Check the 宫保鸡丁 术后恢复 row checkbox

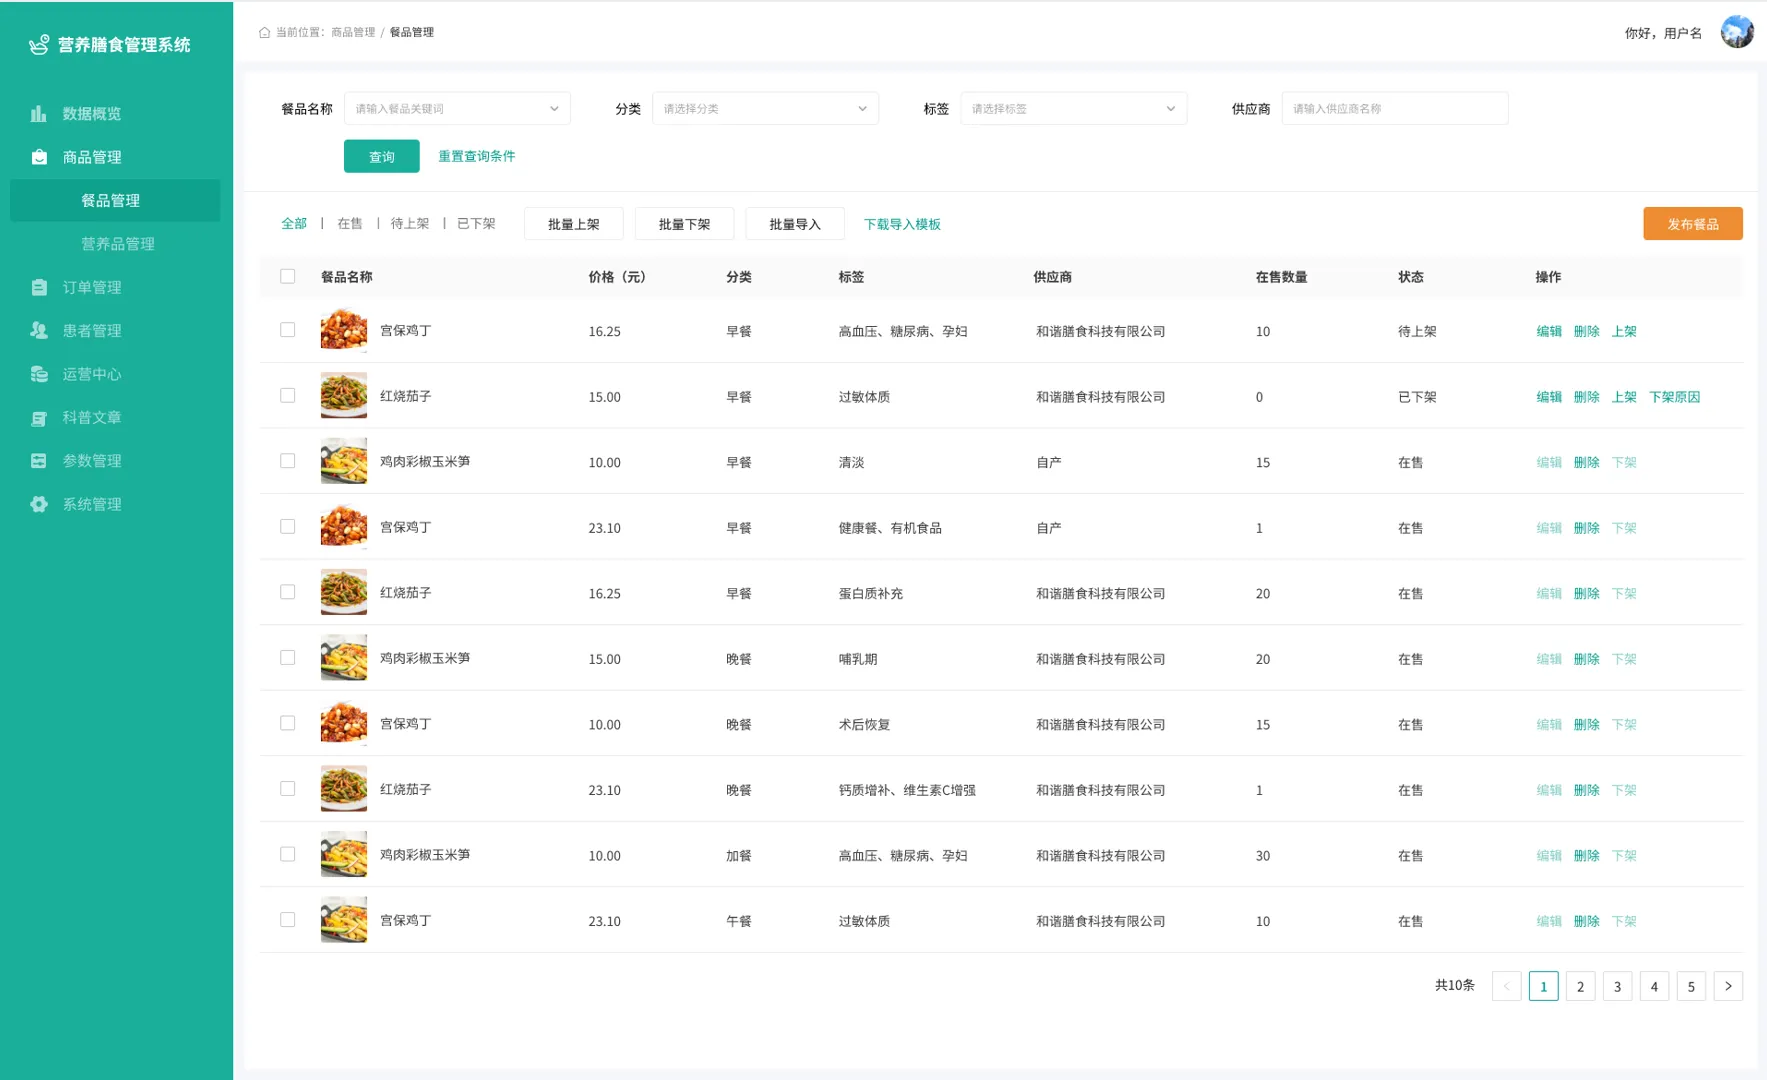pyautogui.click(x=288, y=723)
